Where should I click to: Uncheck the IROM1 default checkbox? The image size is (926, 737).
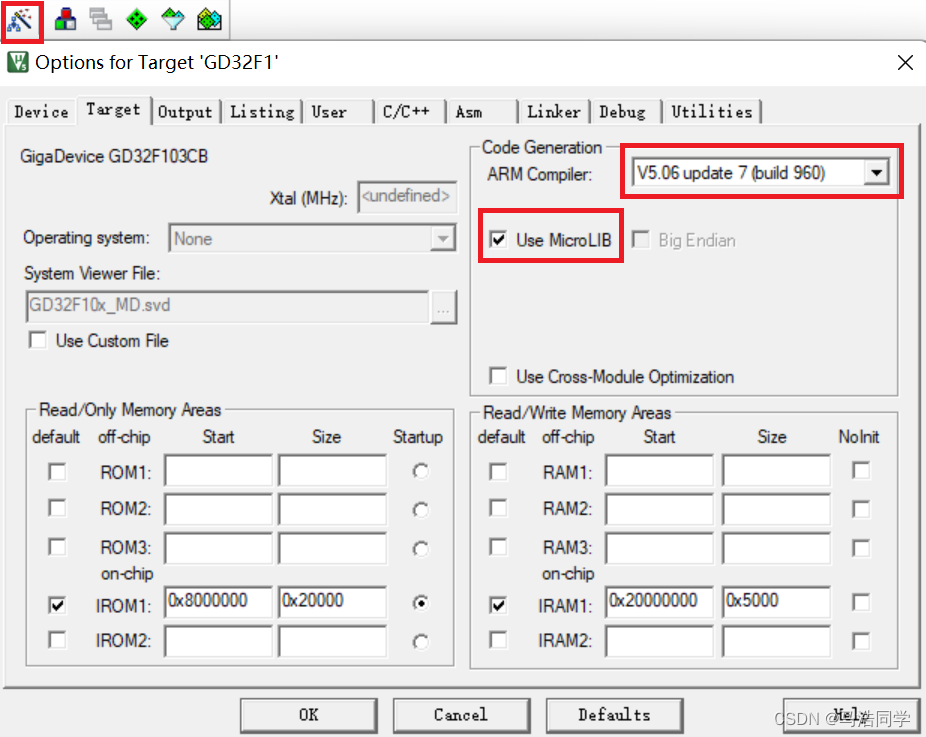coord(57,605)
